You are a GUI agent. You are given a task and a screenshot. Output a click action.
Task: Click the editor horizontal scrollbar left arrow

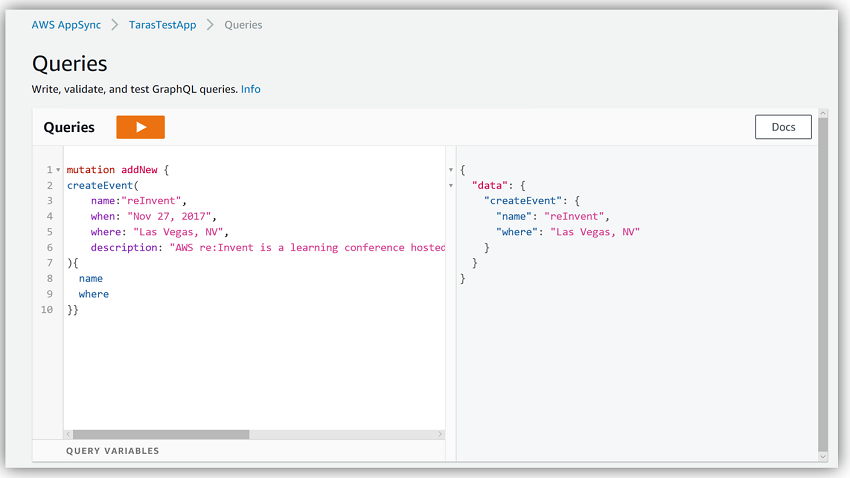click(68, 434)
